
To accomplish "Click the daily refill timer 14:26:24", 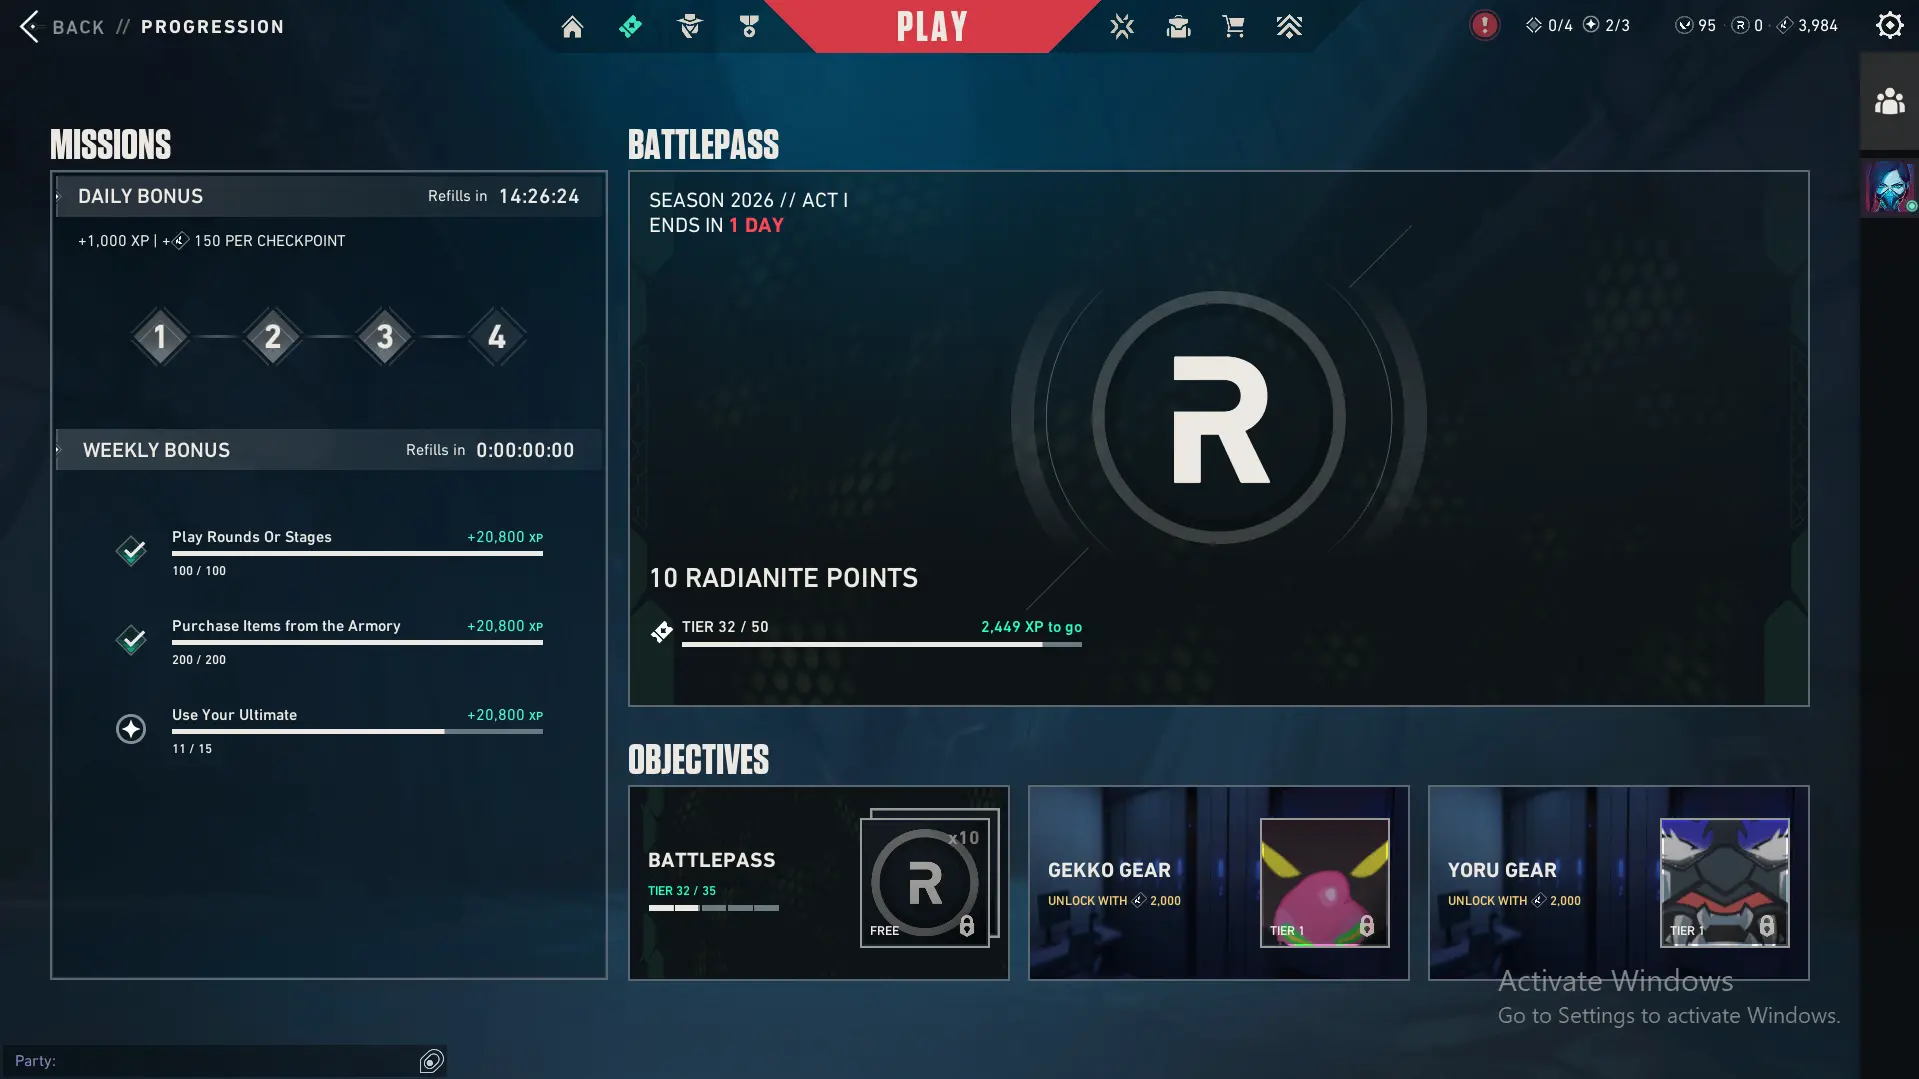I will 539,197.
